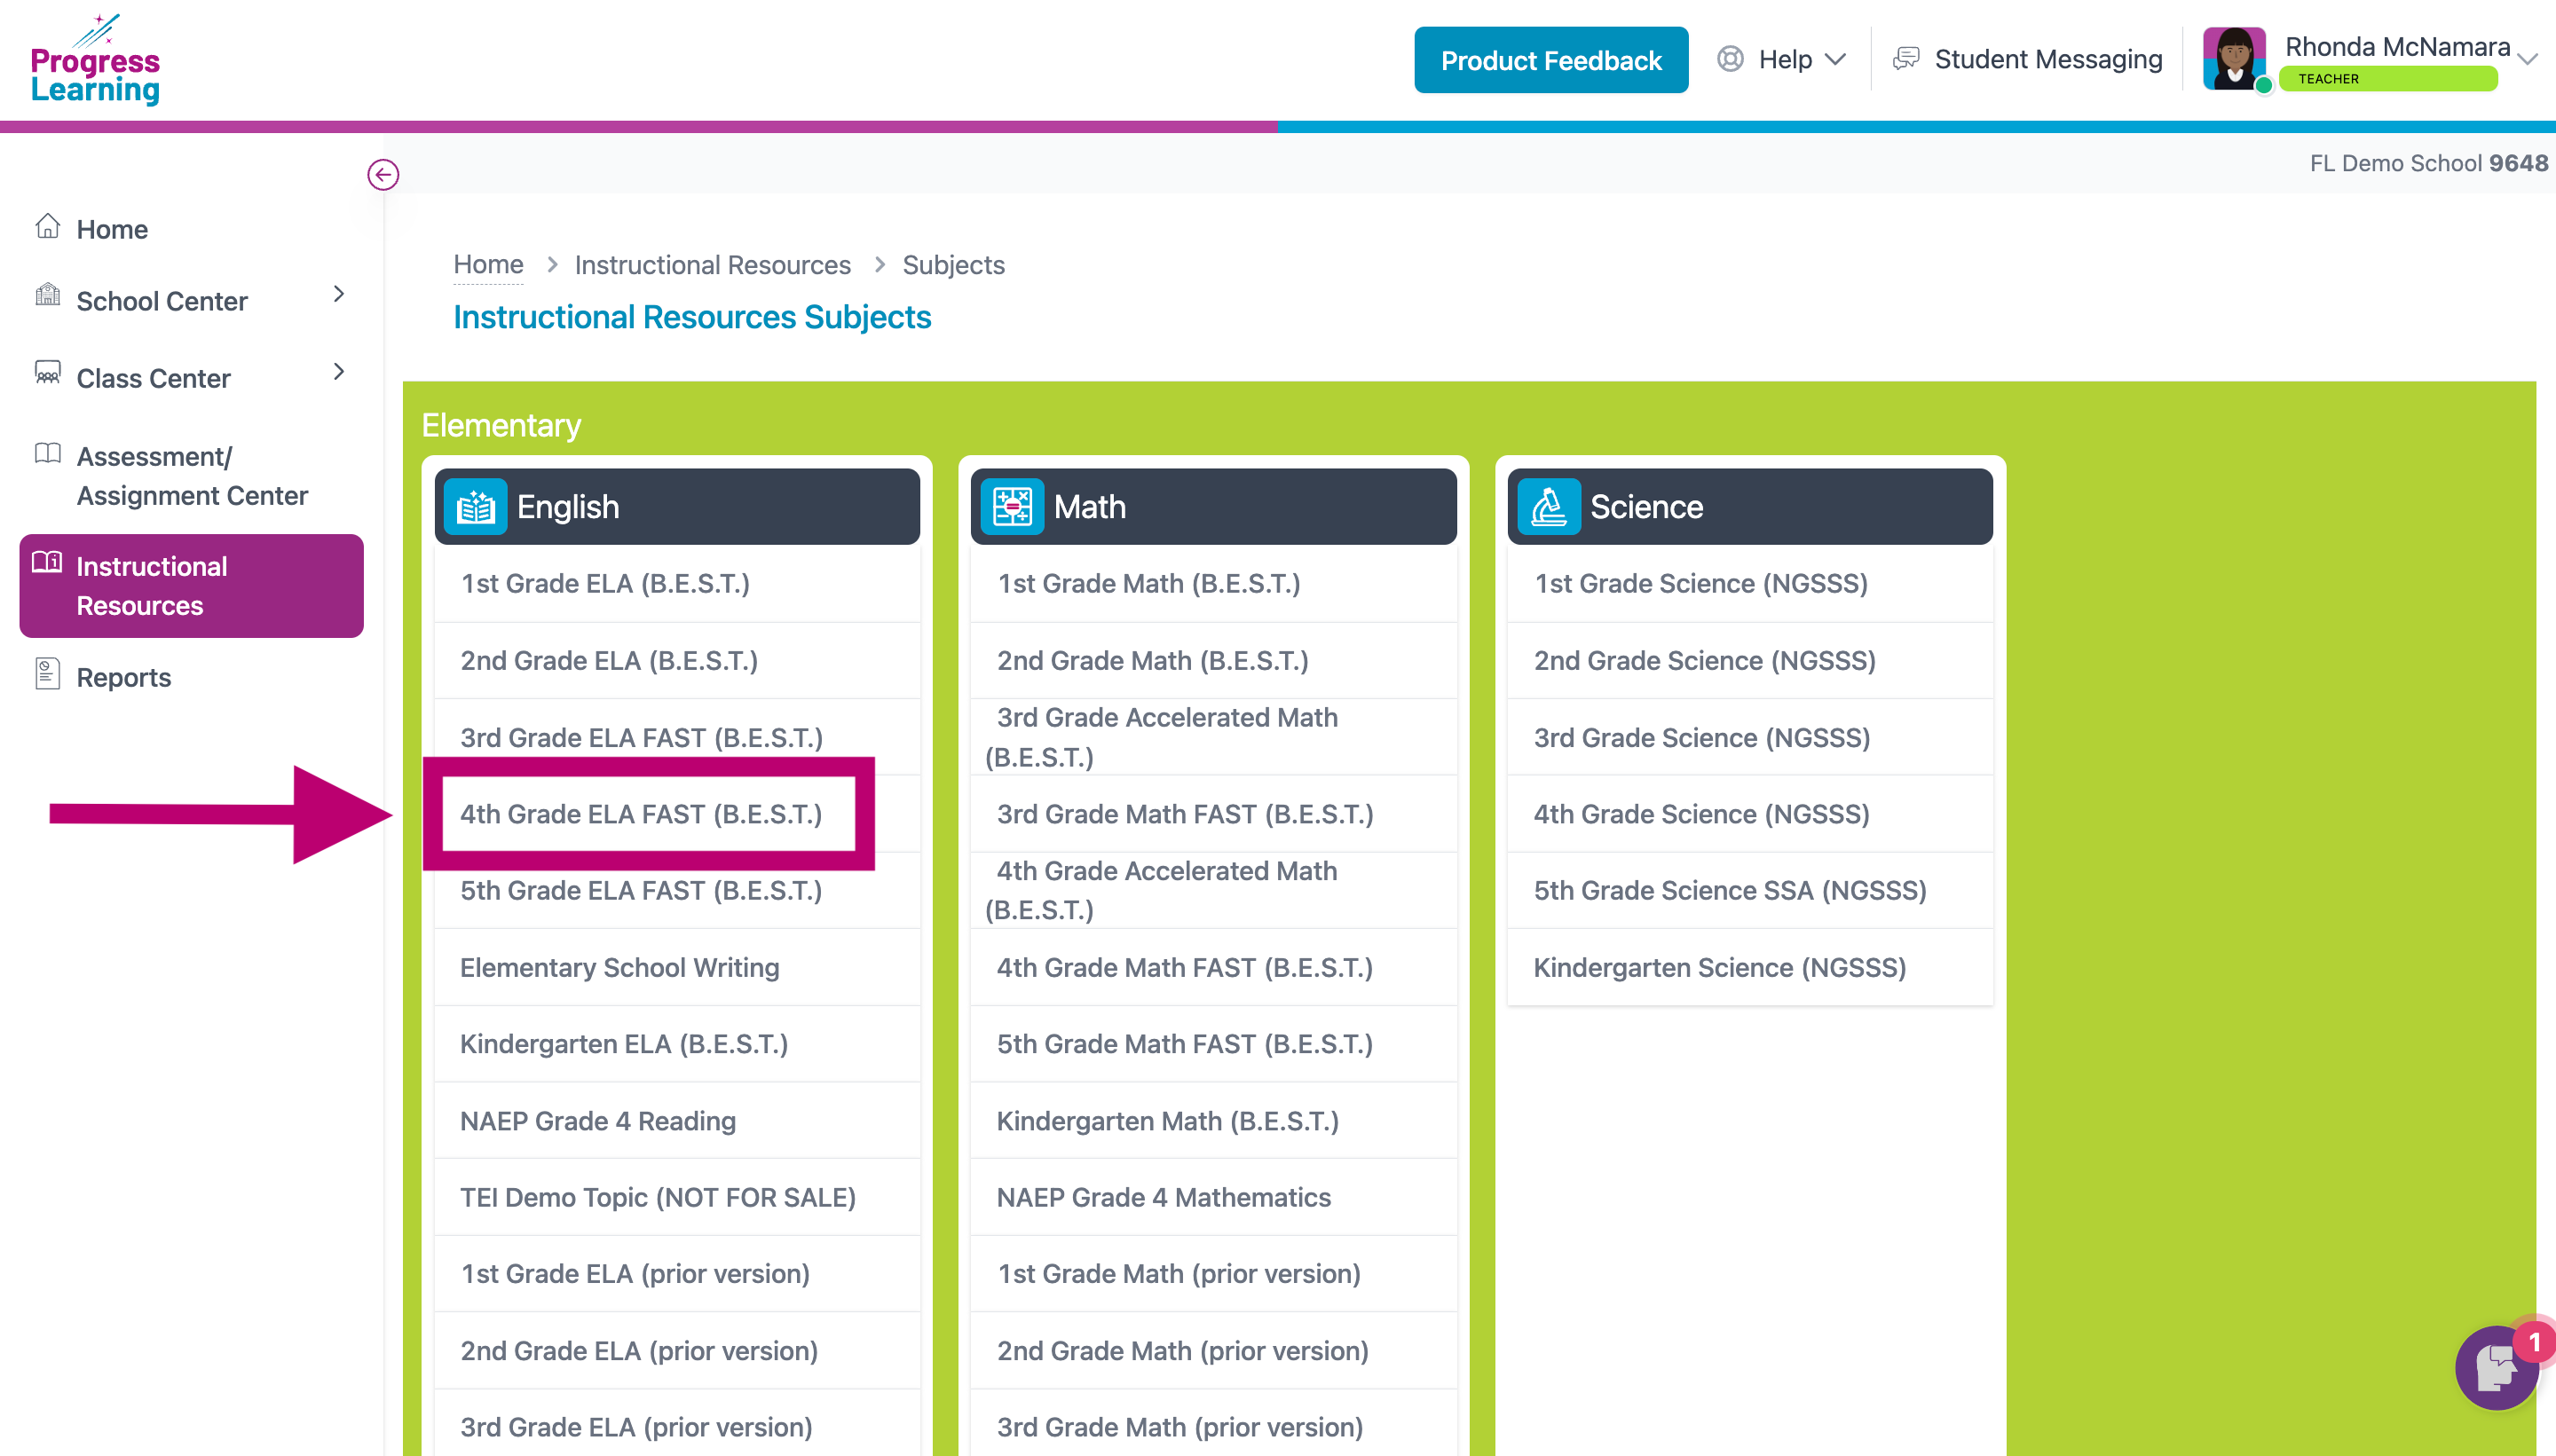Click the School Center building icon
Viewport: 2556px width, 1456px height.
[47, 295]
